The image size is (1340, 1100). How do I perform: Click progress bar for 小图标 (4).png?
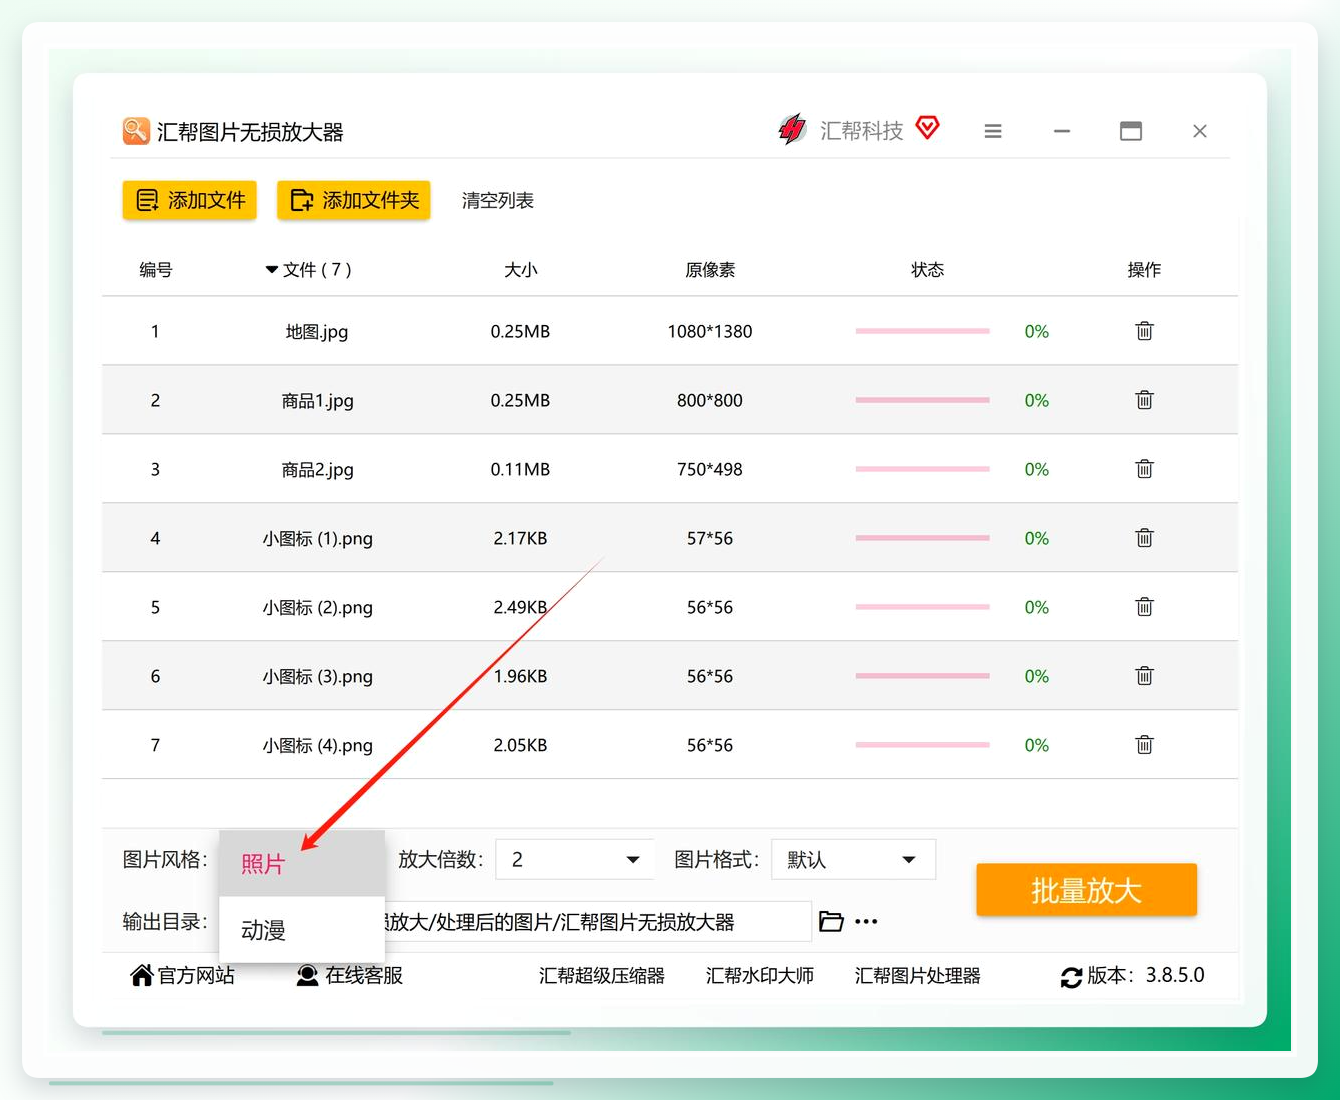(922, 745)
